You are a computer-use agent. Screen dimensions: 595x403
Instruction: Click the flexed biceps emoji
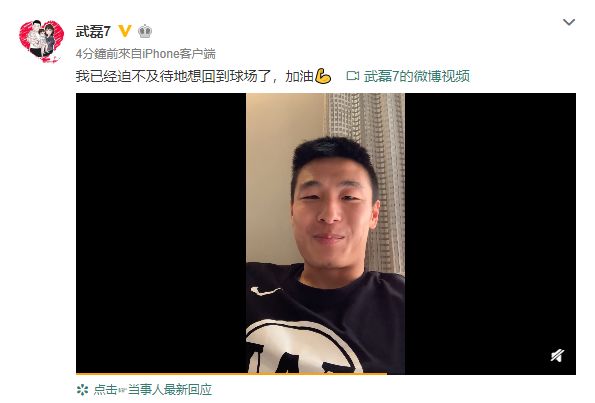pos(323,76)
